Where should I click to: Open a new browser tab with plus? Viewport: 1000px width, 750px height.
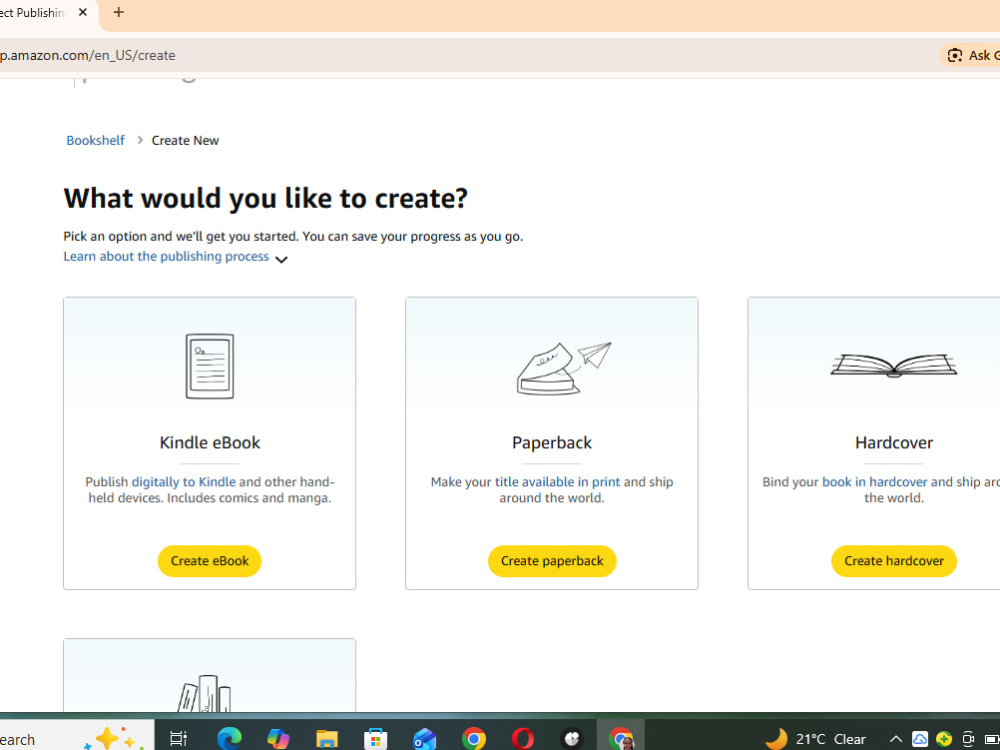point(119,12)
